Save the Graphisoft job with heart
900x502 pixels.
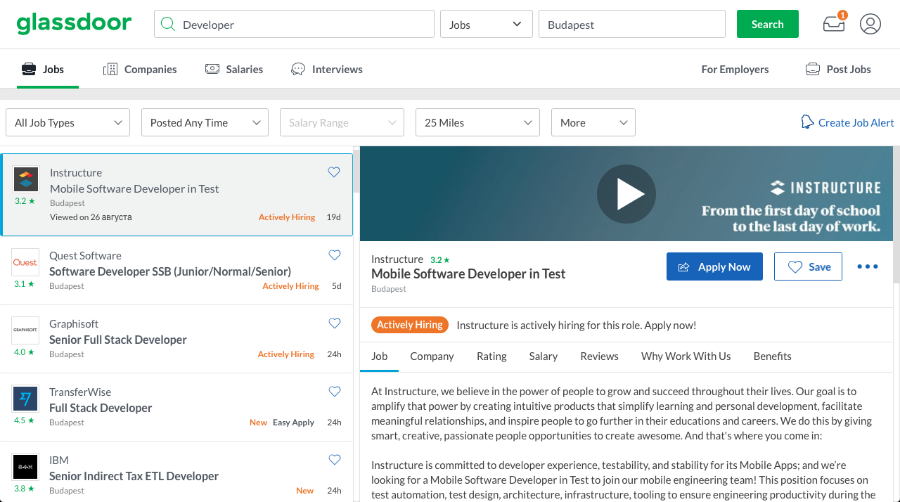(x=334, y=323)
